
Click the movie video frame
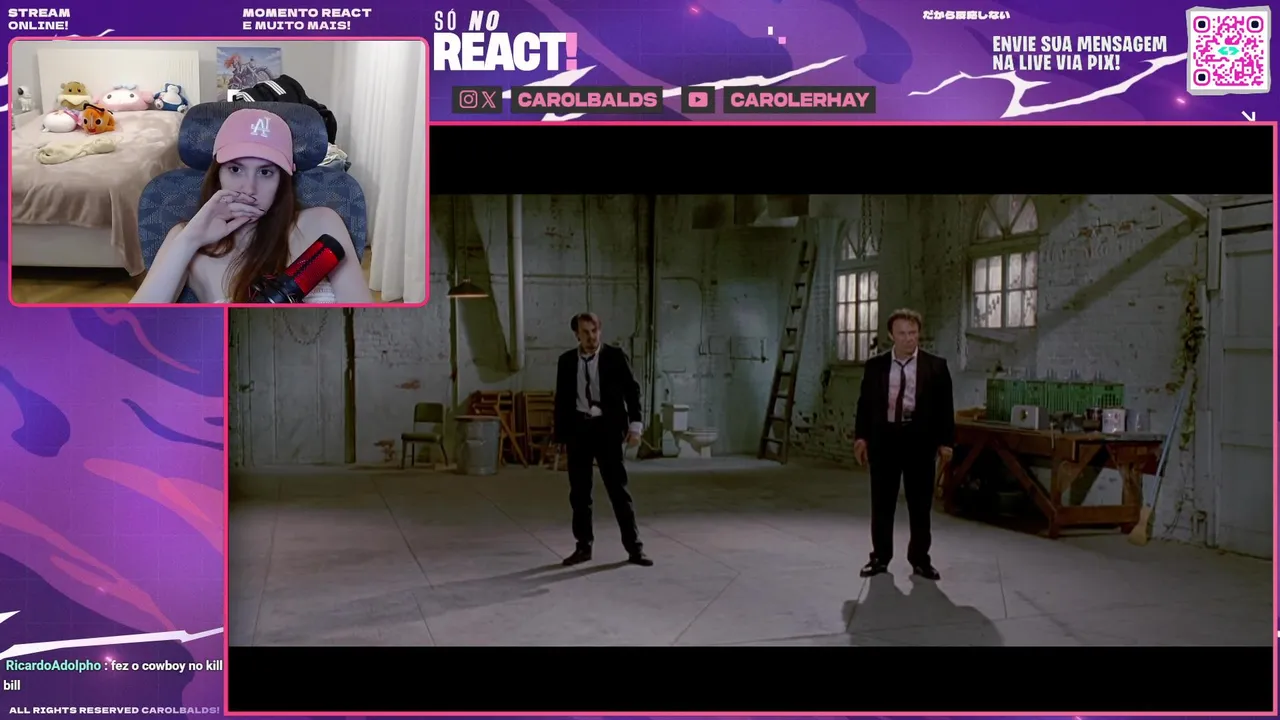752,419
